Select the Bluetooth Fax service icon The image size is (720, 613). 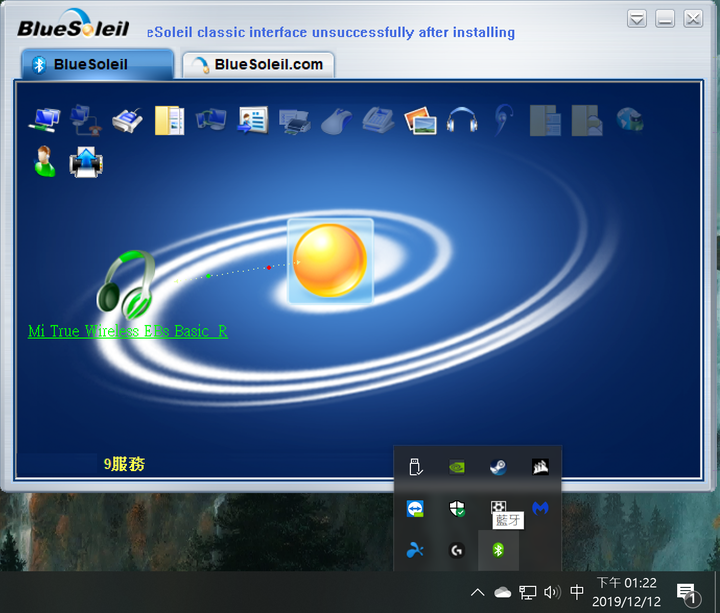378,121
